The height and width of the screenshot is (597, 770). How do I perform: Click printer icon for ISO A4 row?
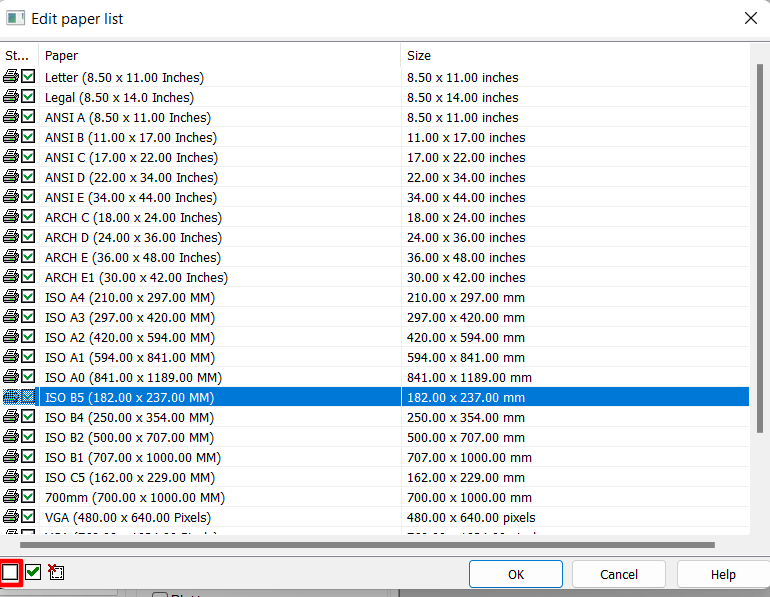pyautogui.click(x=11, y=297)
